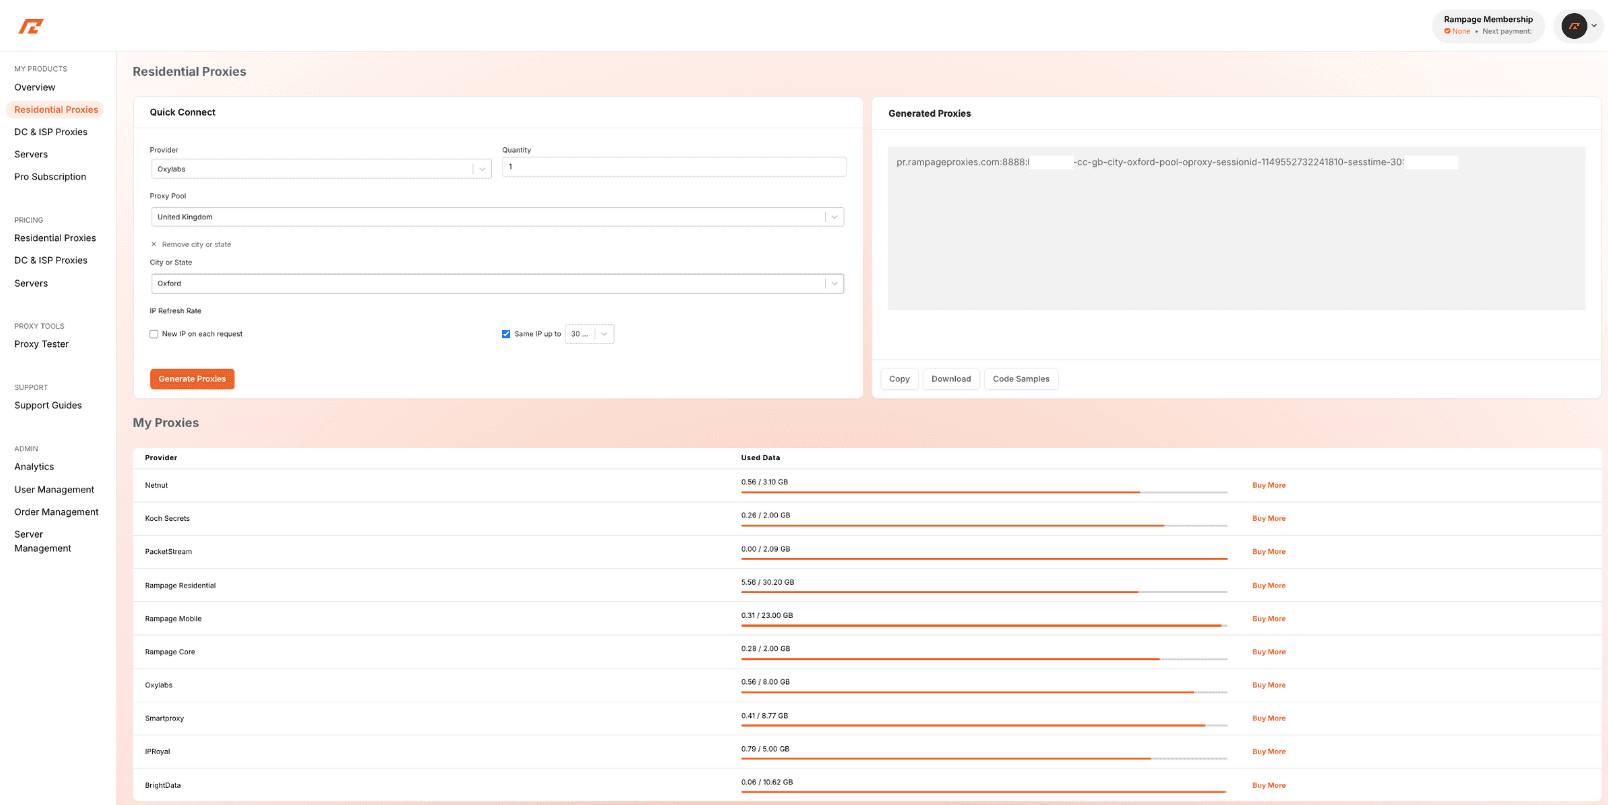Click Buy More for Koch Secrets

1269,519
